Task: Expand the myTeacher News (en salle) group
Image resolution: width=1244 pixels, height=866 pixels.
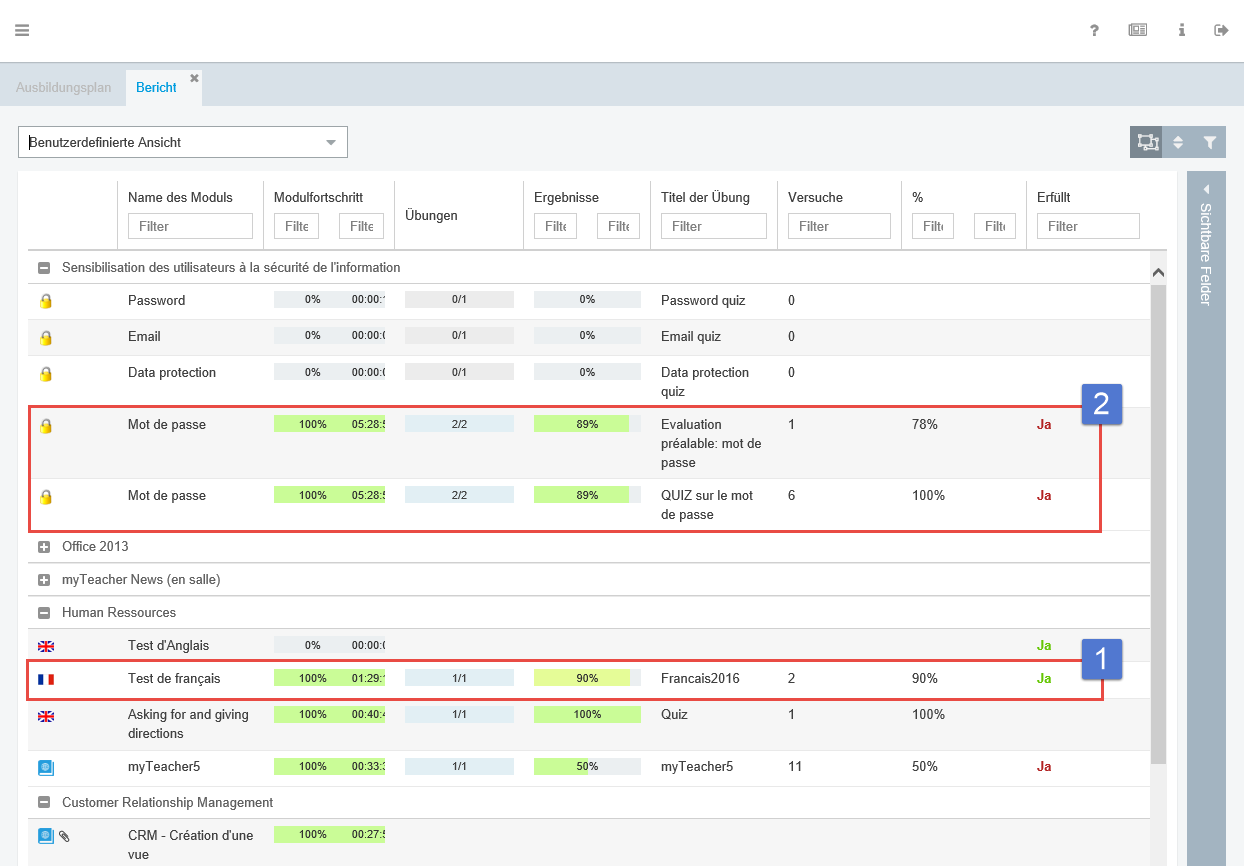Action: (x=44, y=580)
